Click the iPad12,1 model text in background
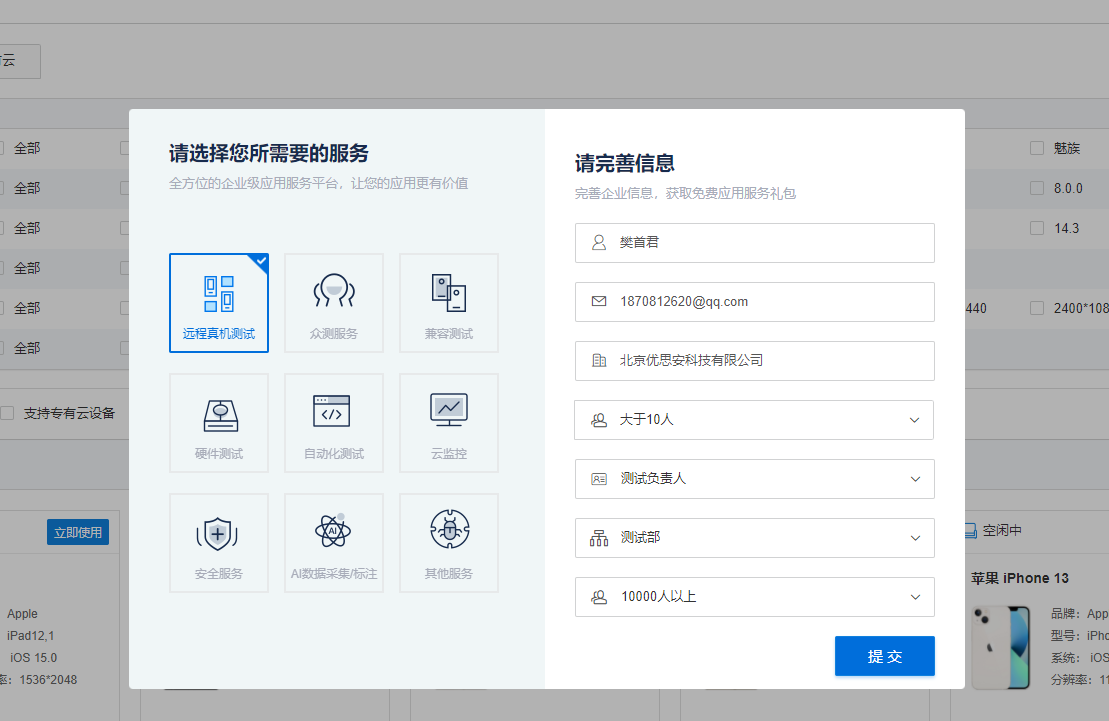This screenshot has height=721, width=1109. tap(30, 635)
